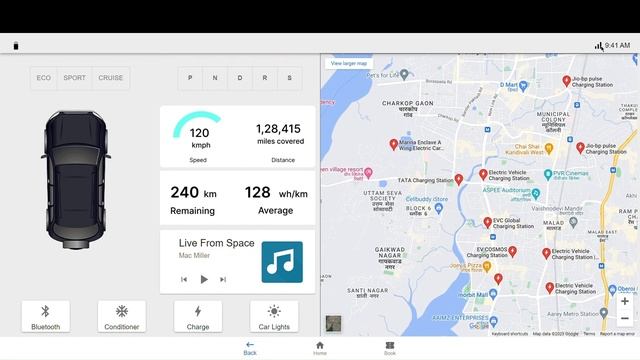Click PVR Cinemas marker
The height and width of the screenshot is (360, 640).
coord(548,175)
